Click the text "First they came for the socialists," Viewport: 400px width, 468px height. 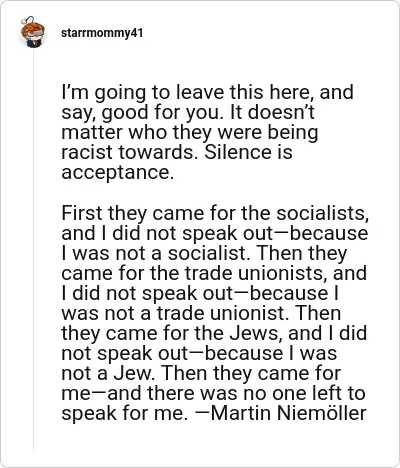click(215, 213)
